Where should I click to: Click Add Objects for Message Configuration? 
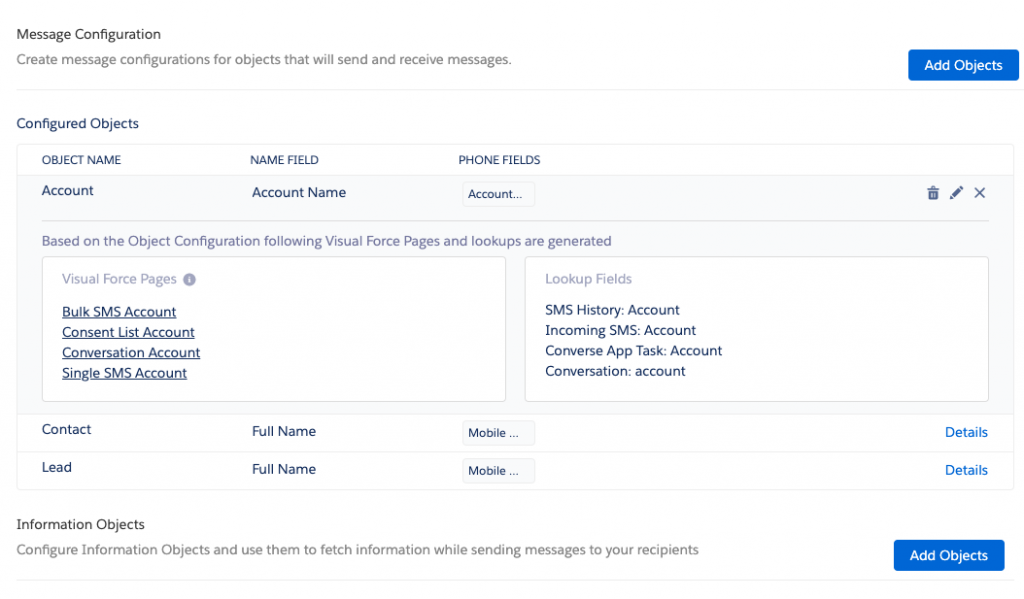coord(963,64)
